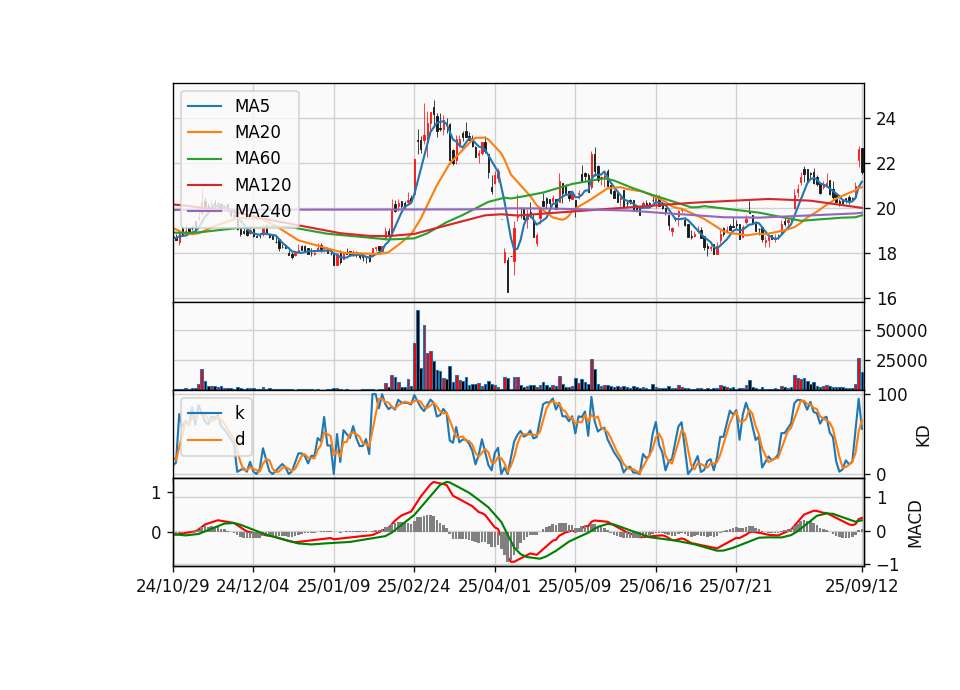Click the lowest candlestick wick near 16
960x690 pixels.
click(x=508, y=276)
